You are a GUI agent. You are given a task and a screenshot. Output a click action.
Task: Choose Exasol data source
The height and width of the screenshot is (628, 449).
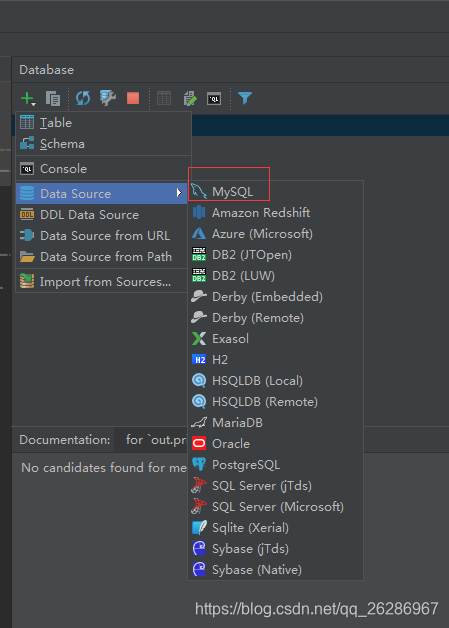click(276, 338)
